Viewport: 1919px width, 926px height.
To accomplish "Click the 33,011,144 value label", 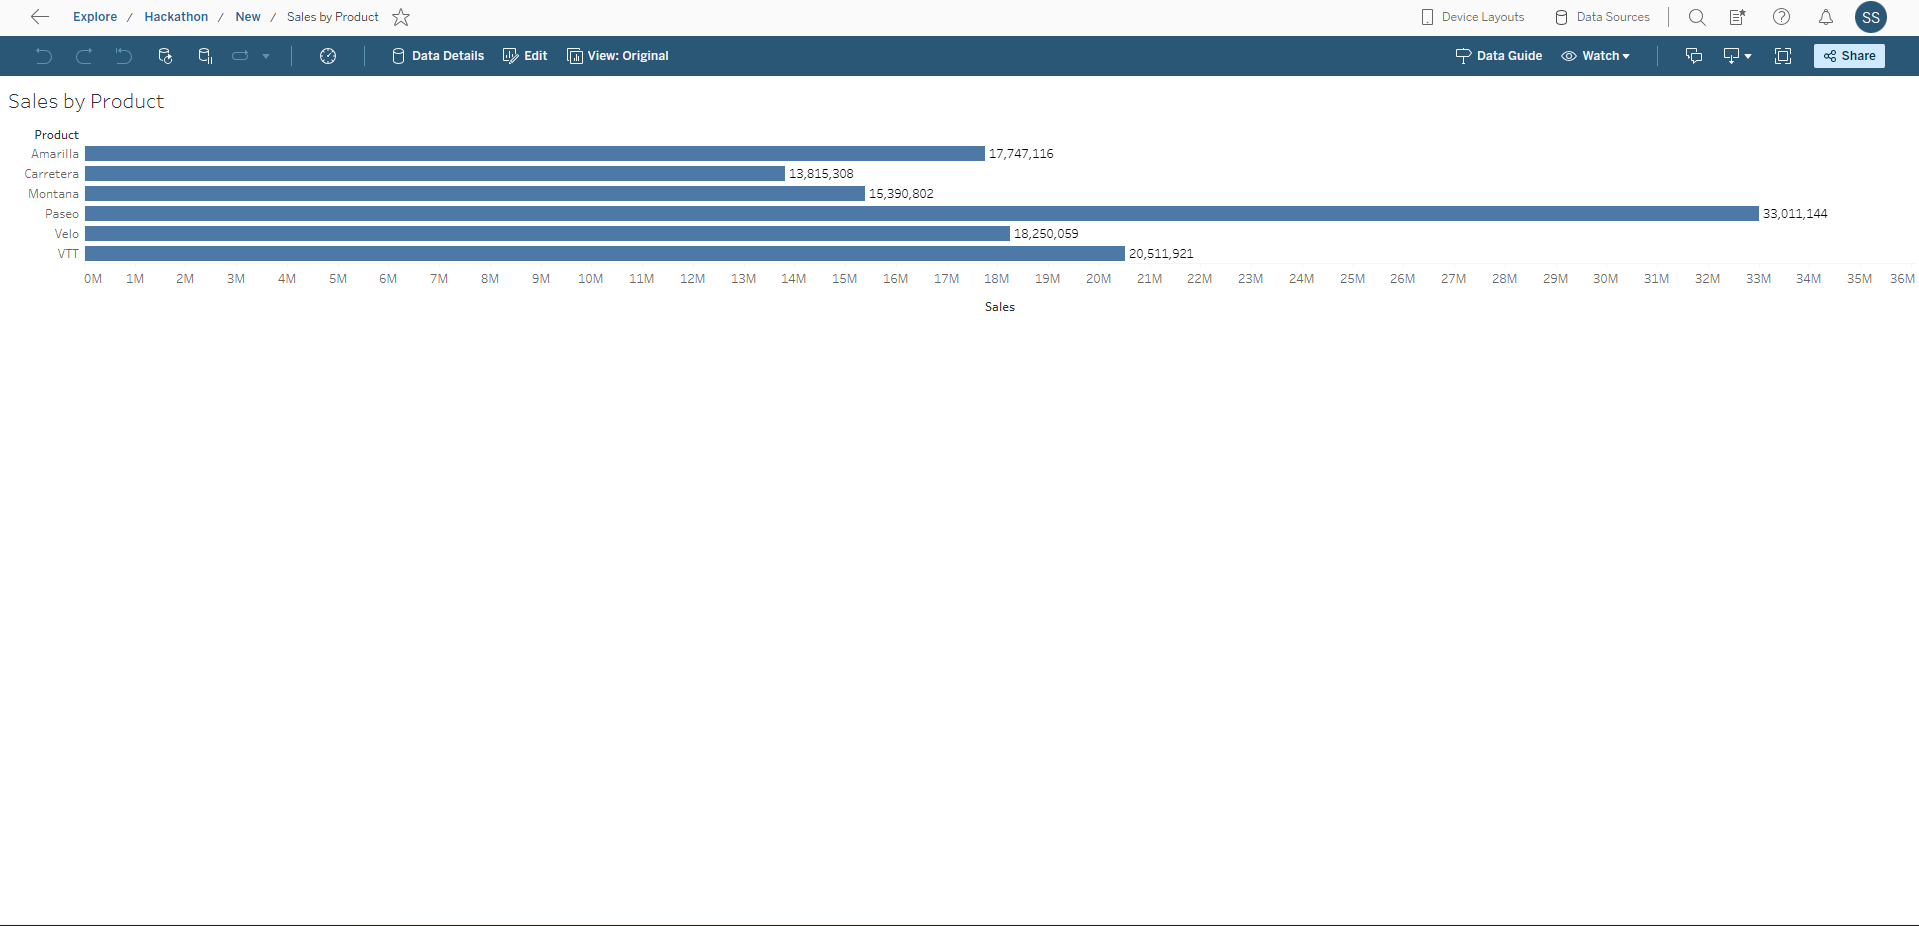I will coord(1795,214).
